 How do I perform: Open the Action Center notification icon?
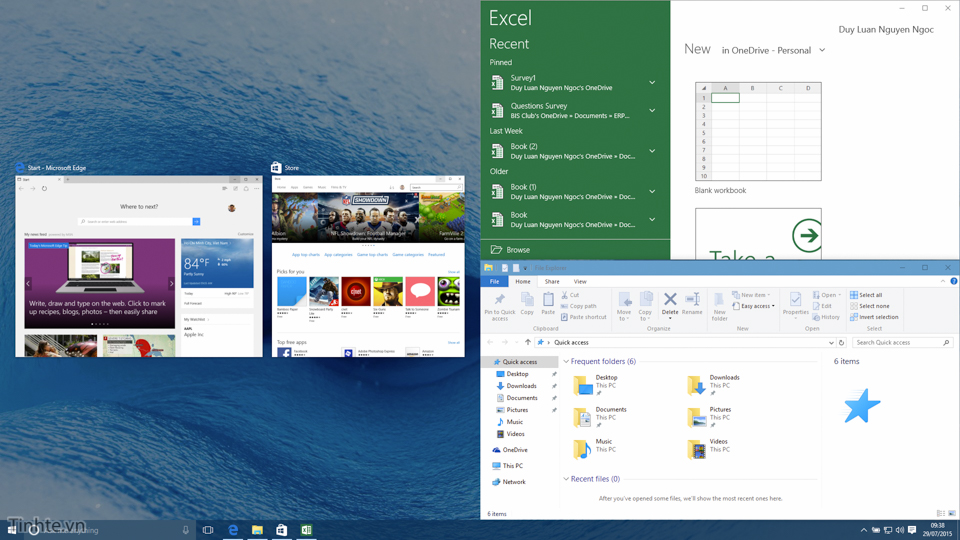click(912, 530)
